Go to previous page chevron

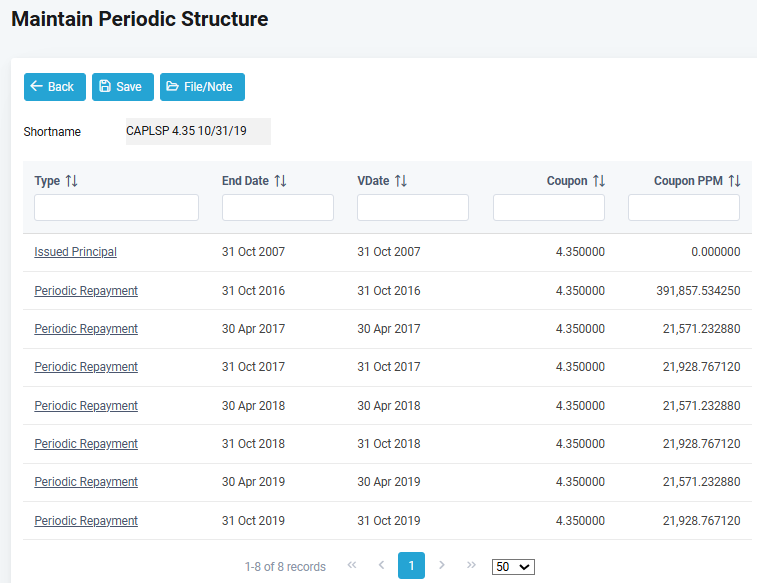381,566
